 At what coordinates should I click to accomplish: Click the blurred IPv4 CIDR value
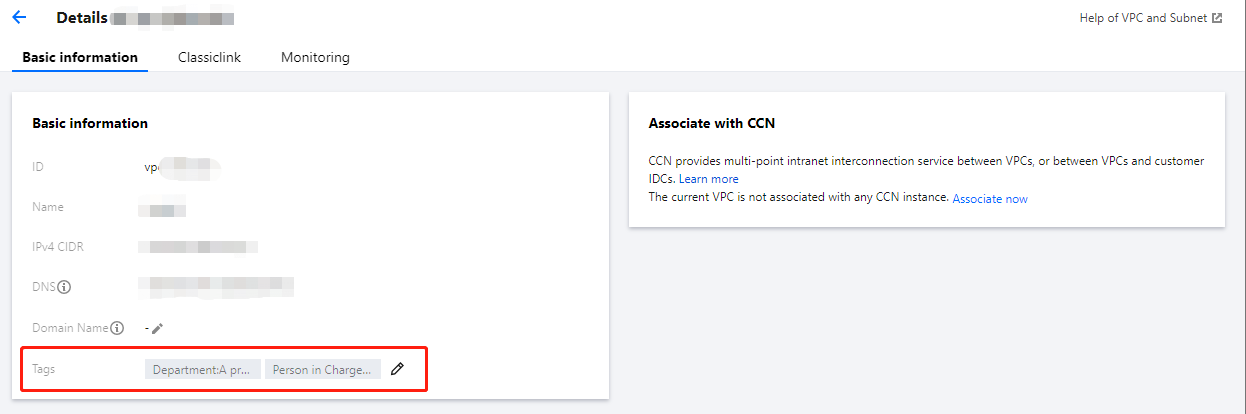coord(197,247)
